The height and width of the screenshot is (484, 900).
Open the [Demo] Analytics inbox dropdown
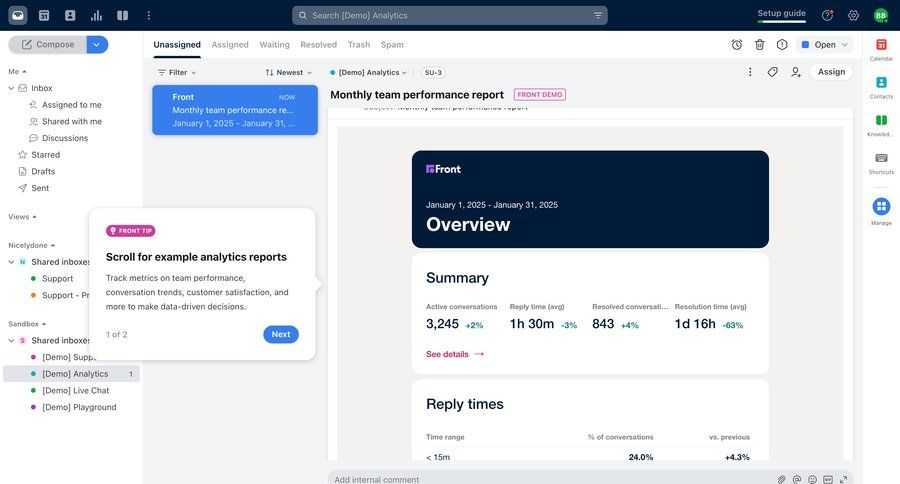tap(368, 72)
